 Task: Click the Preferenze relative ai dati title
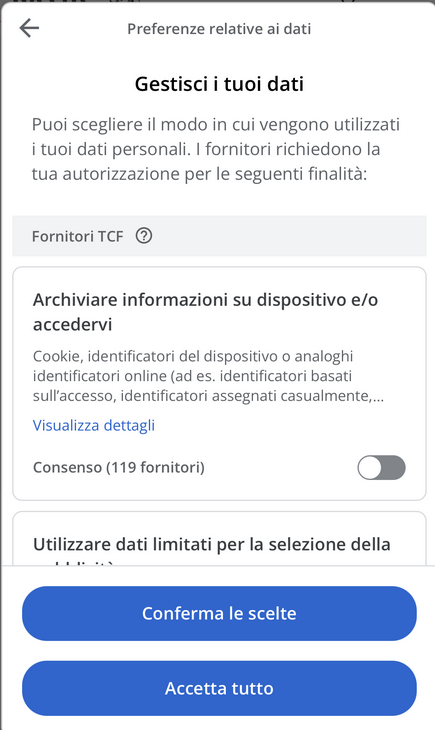pos(219,29)
